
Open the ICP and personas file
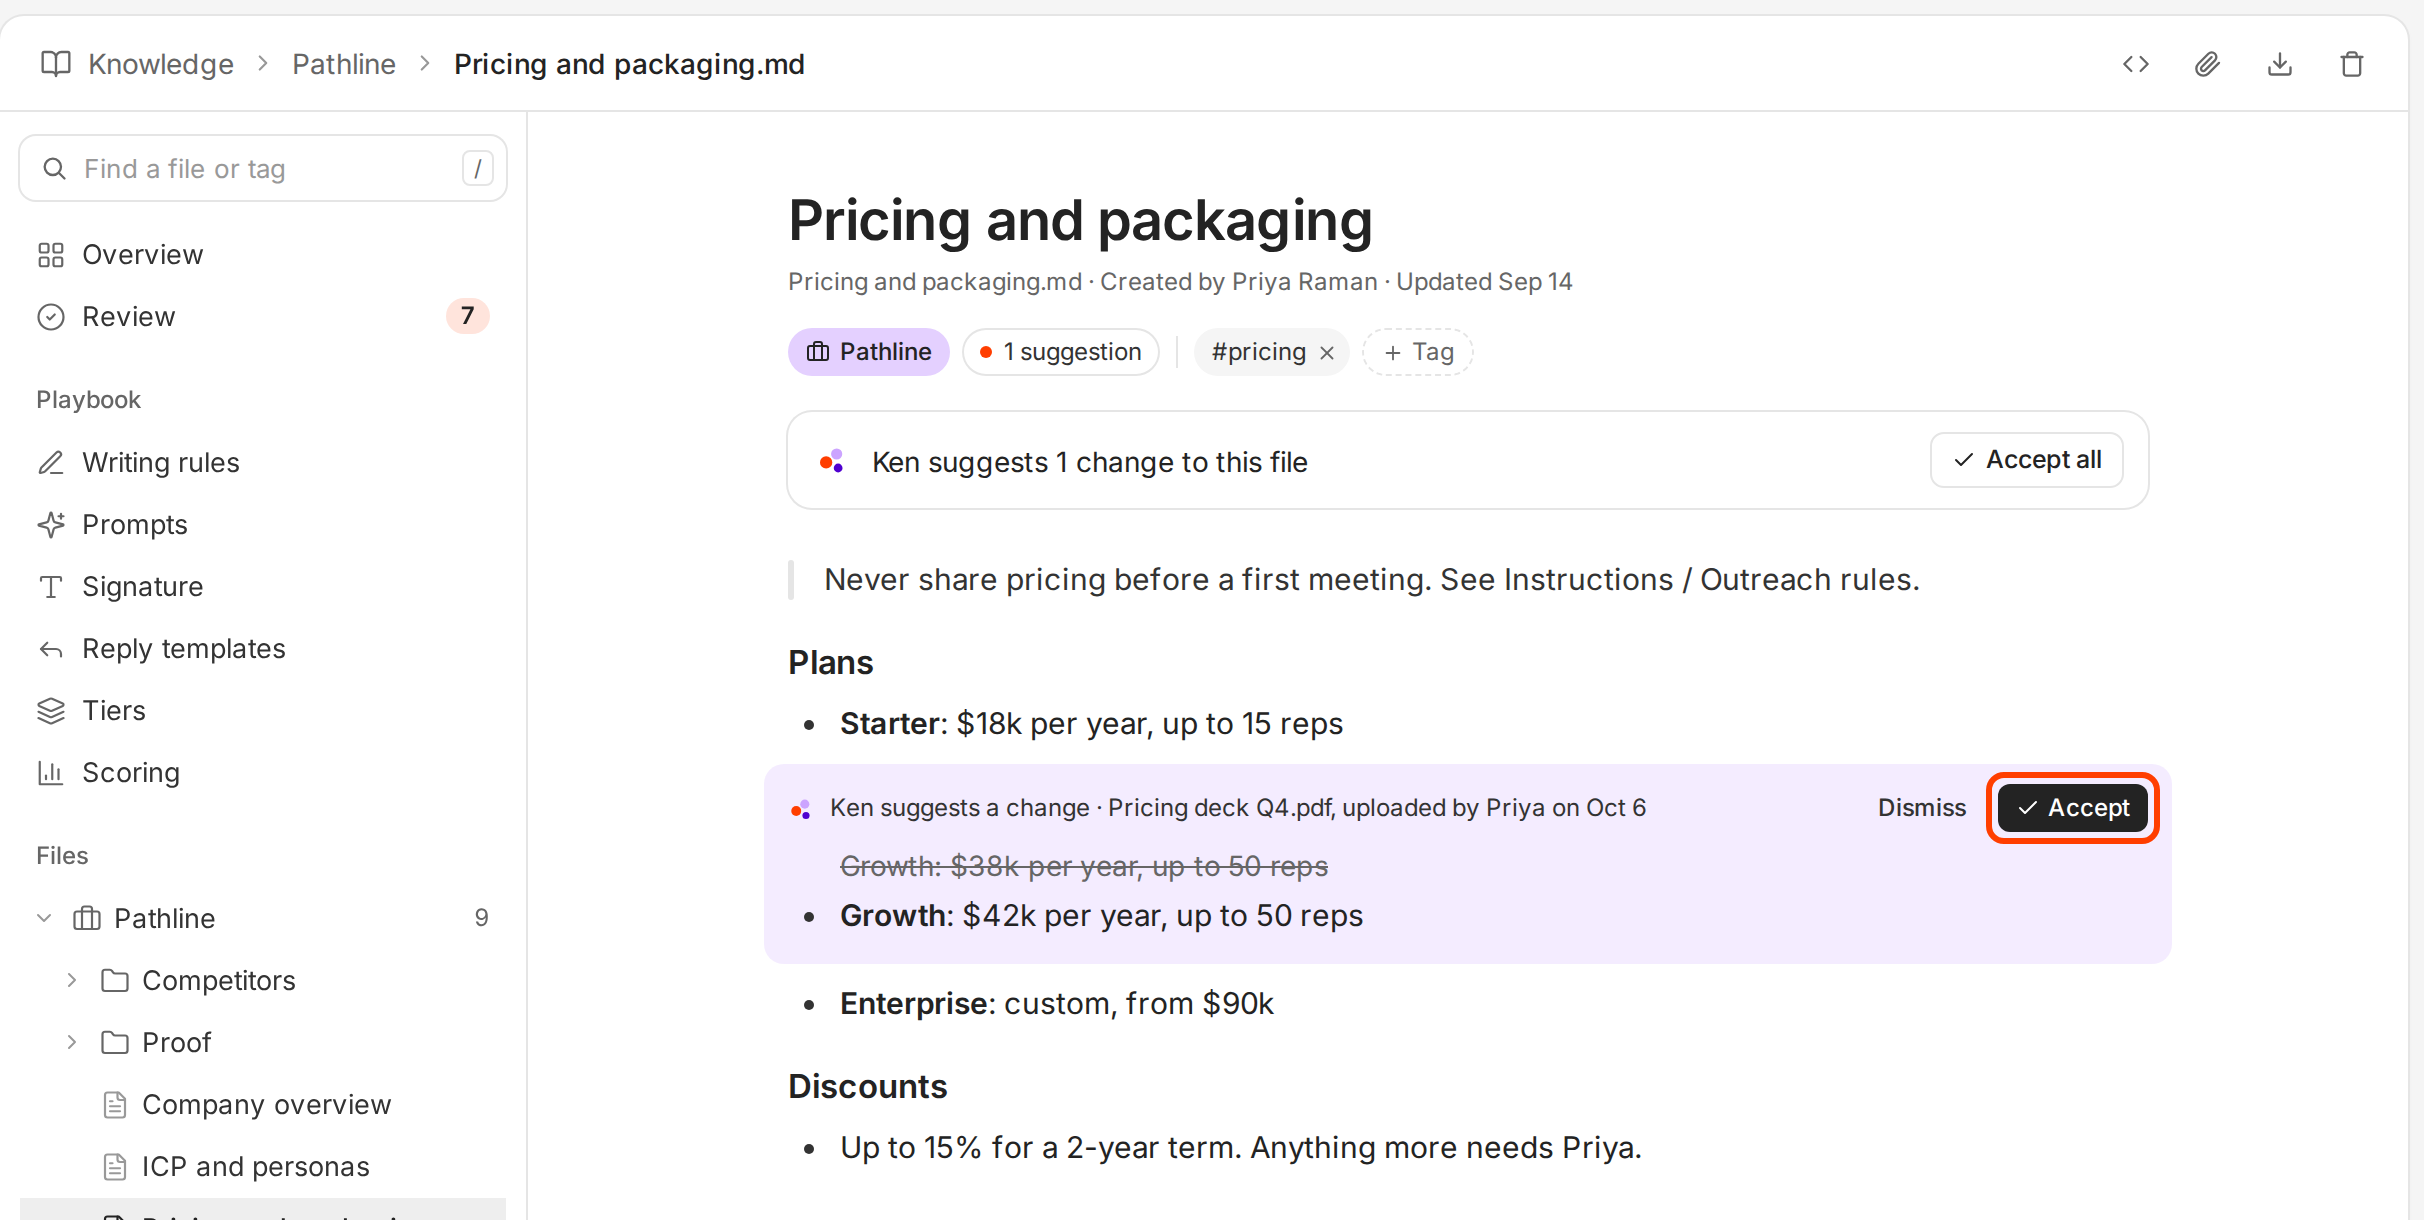tap(262, 1167)
